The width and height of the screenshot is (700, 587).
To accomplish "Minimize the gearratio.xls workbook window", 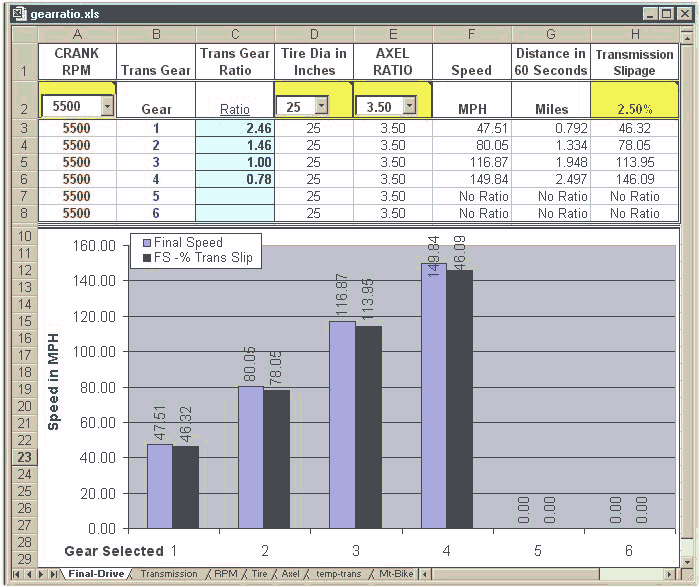I will coord(651,14).
